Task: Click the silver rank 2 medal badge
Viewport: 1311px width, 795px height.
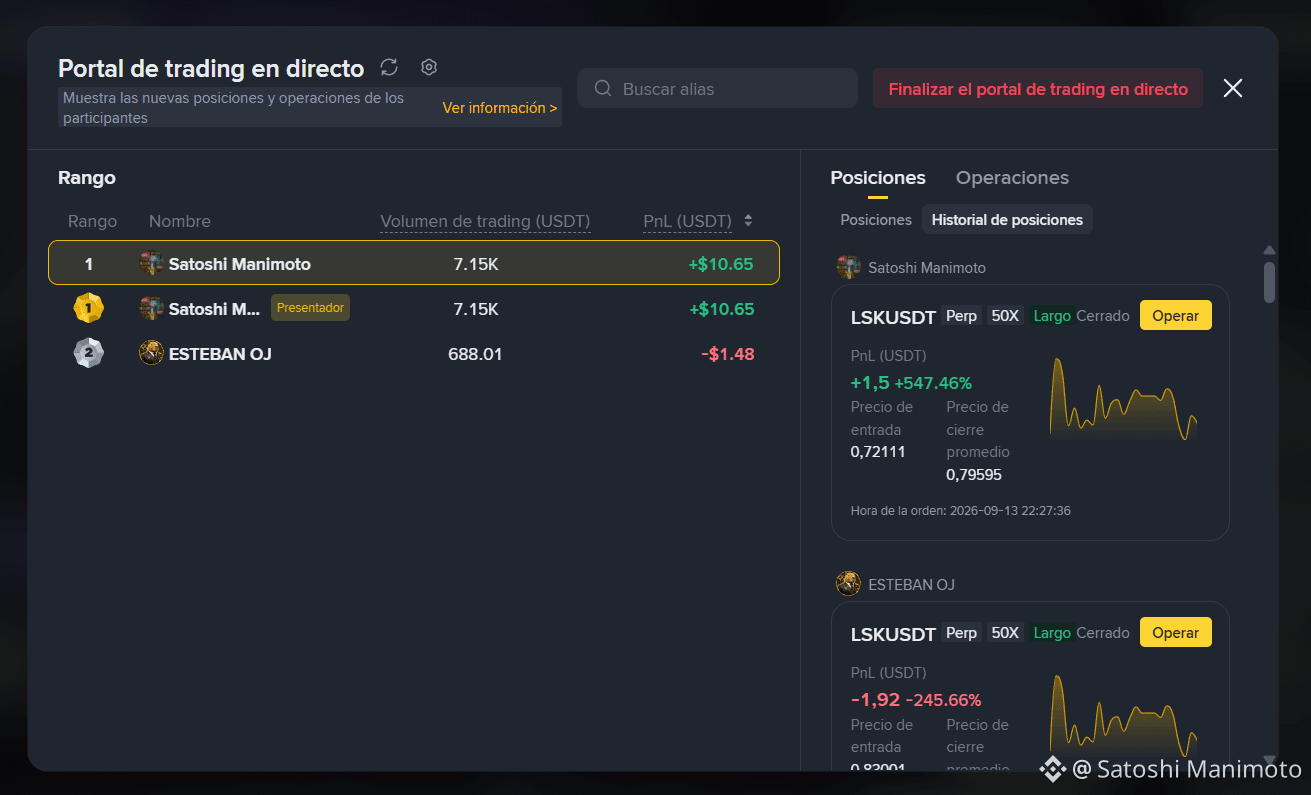Action: tap(88, 354)
